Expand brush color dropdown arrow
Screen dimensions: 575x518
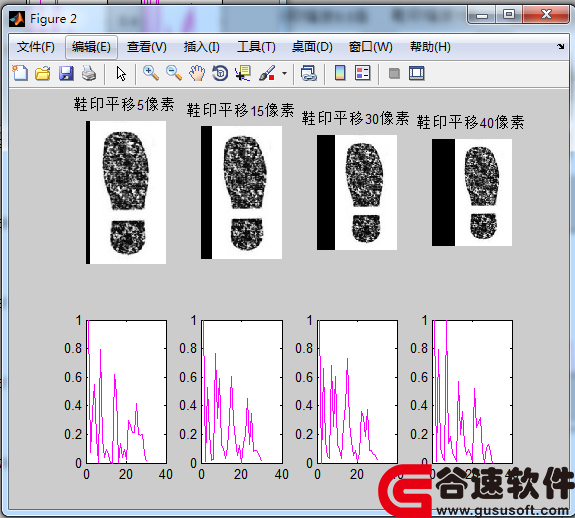pos(285,73)
